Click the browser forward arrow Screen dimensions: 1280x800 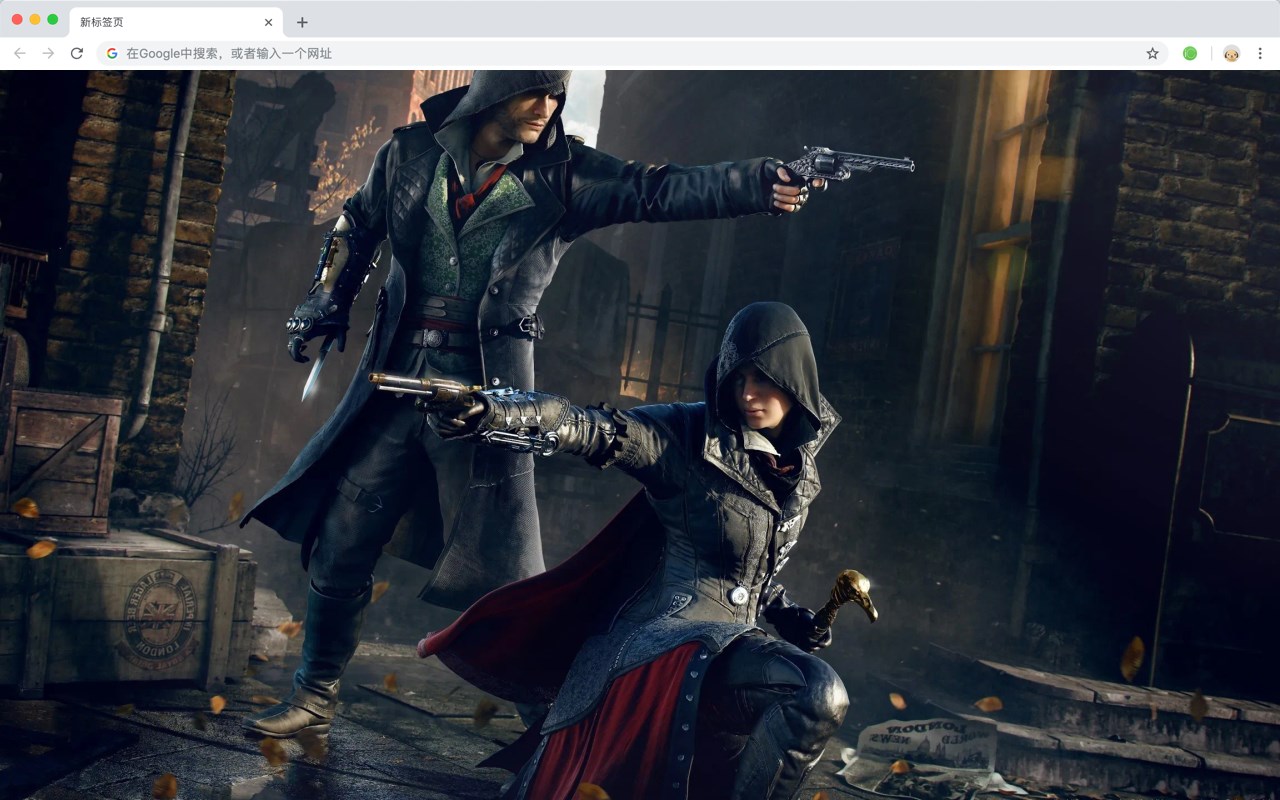pos(48,53)
